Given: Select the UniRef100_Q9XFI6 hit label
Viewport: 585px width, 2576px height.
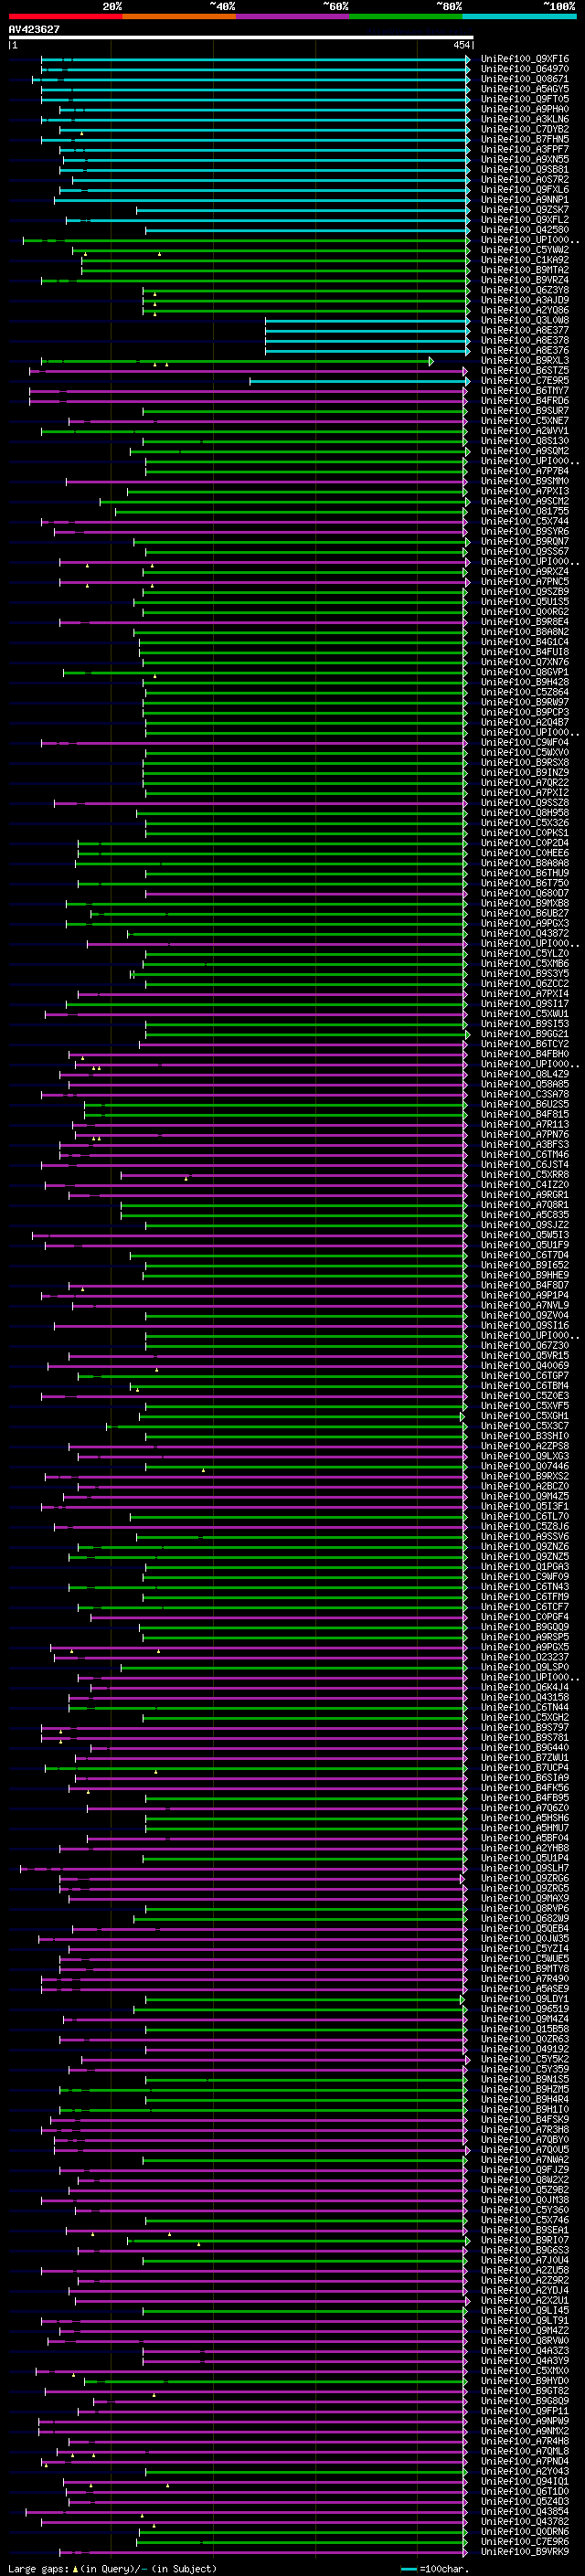Looking at the screenshot, I should tap(525, 59).
